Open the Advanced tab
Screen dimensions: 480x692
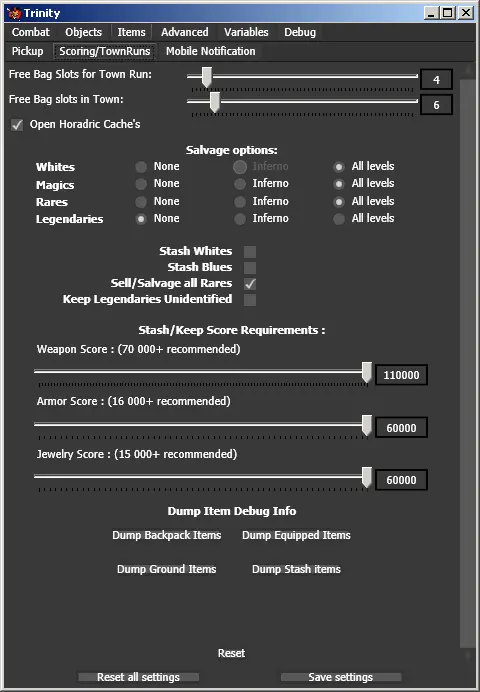[184, 32]
